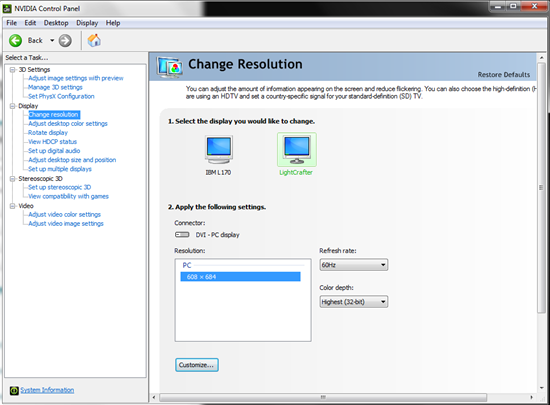The height and width of the screenshot is (405, 550).
Task: Click the horizontal scrollbar left arrow
Action: click(154, 397)
